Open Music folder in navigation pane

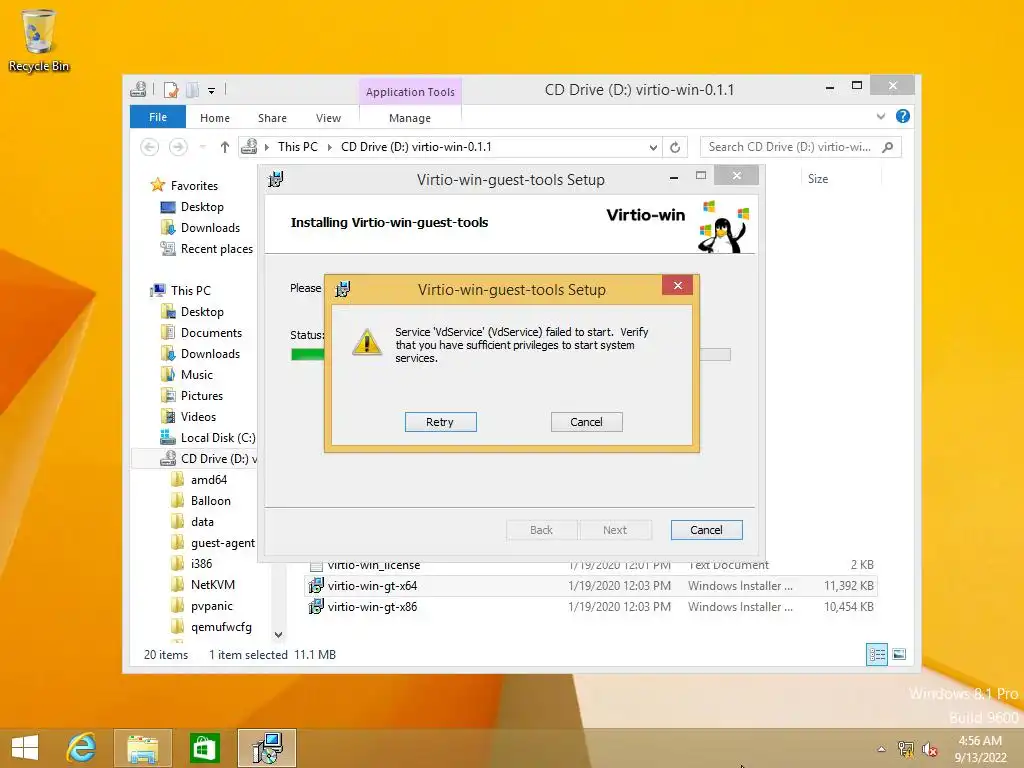[x=197, y=375]
